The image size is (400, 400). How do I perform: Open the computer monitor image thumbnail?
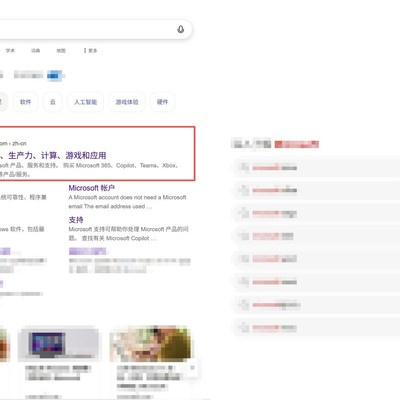coord(59,344)
